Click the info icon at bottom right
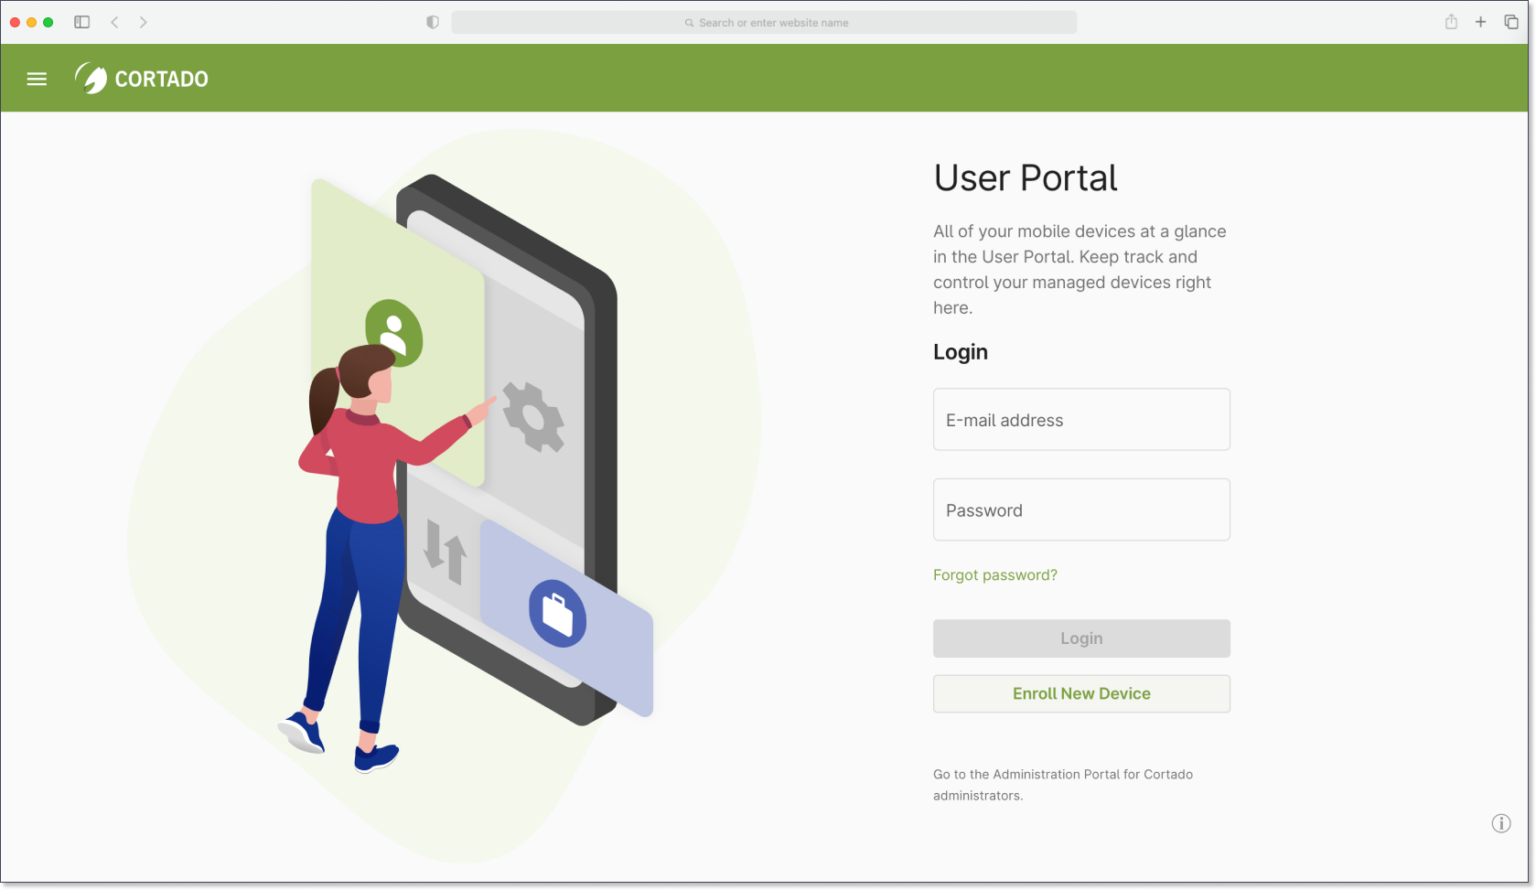Image resolution: width=1536 pixels, height=890 pixels. pyautogui.click(x=1501, y=823)
